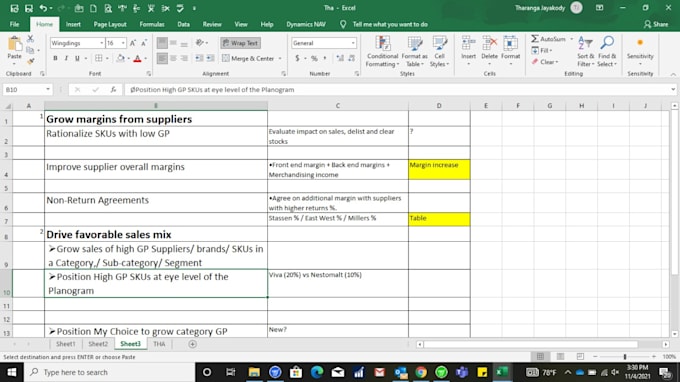The width and height of the screenshot is (680, 382).
Task: Open Microsoft Edge from the taskbar
Action: tap(317, 372)
